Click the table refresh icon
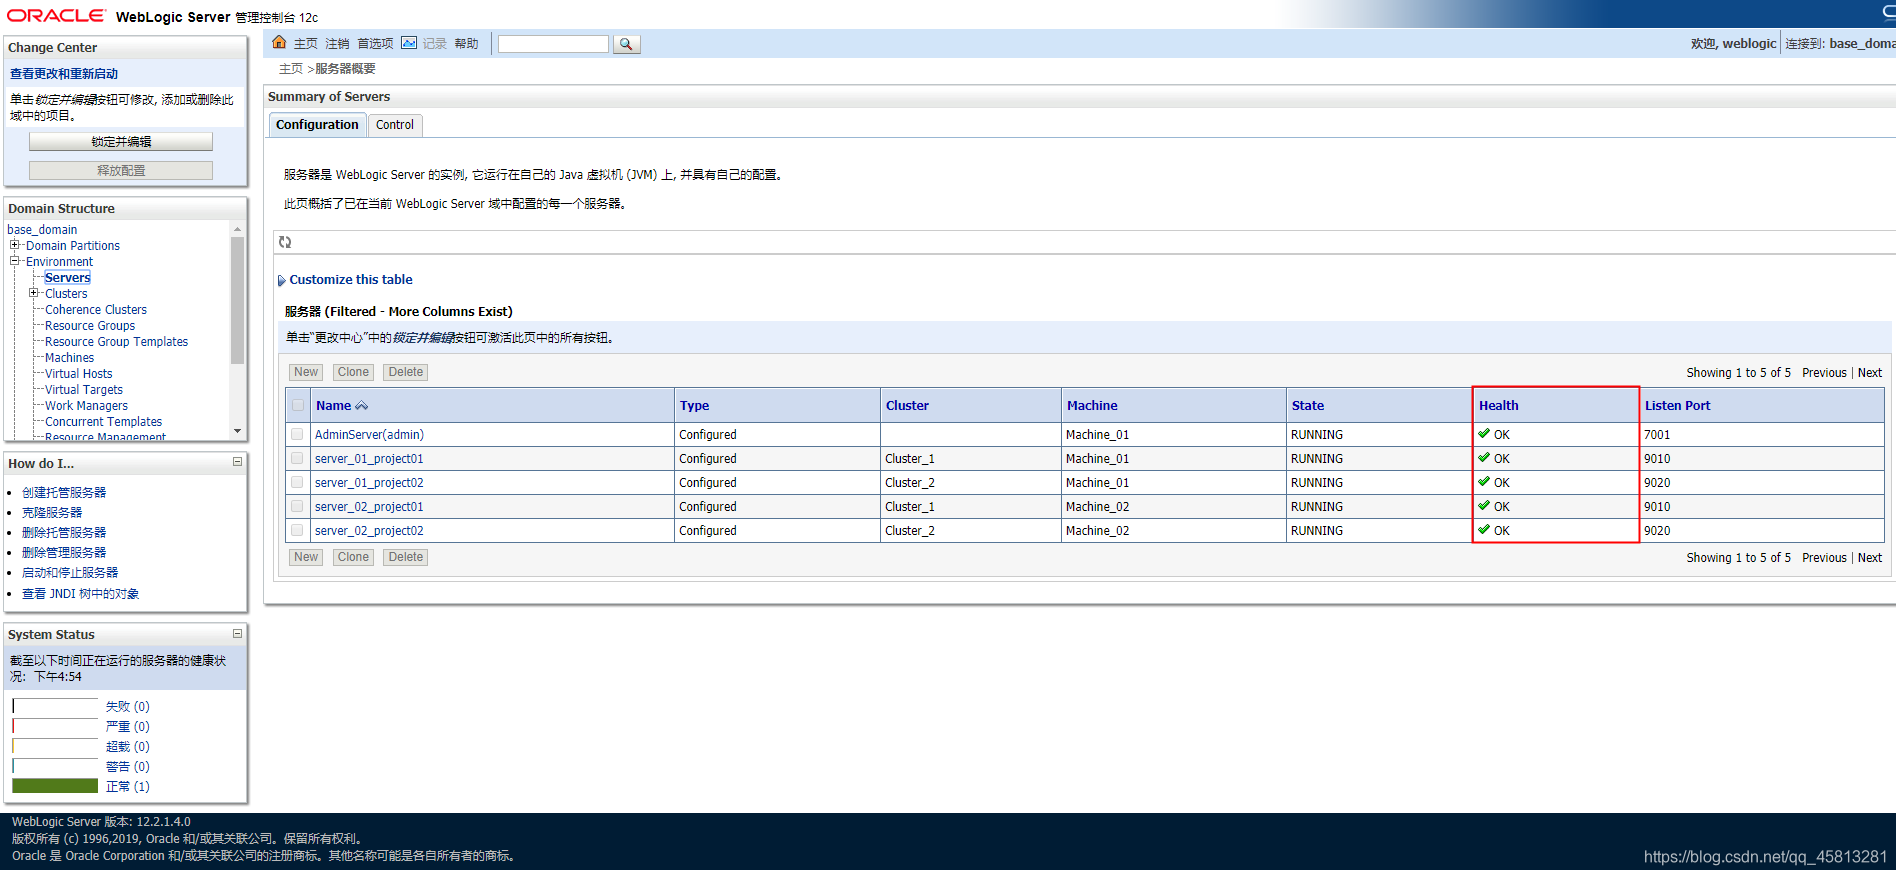 (x=285, y=242)
